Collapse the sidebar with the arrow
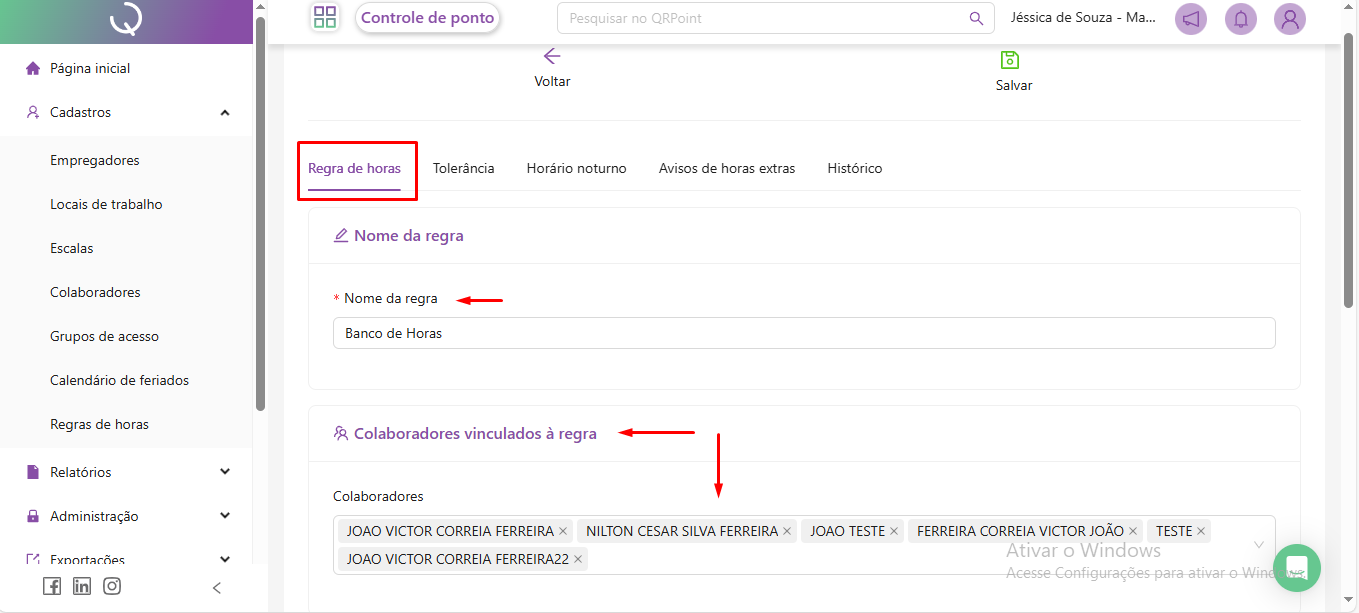 [x=217, y=588]
